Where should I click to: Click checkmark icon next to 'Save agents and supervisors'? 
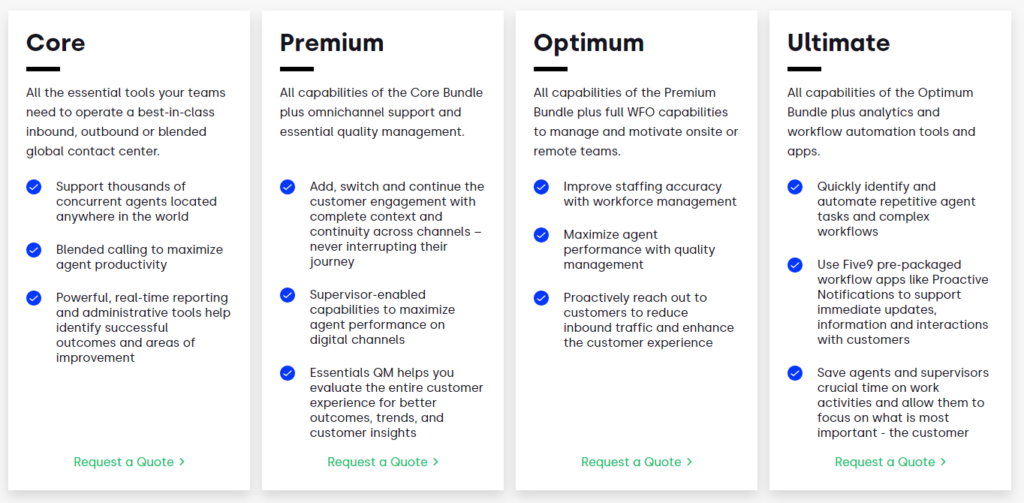point(795,373)
